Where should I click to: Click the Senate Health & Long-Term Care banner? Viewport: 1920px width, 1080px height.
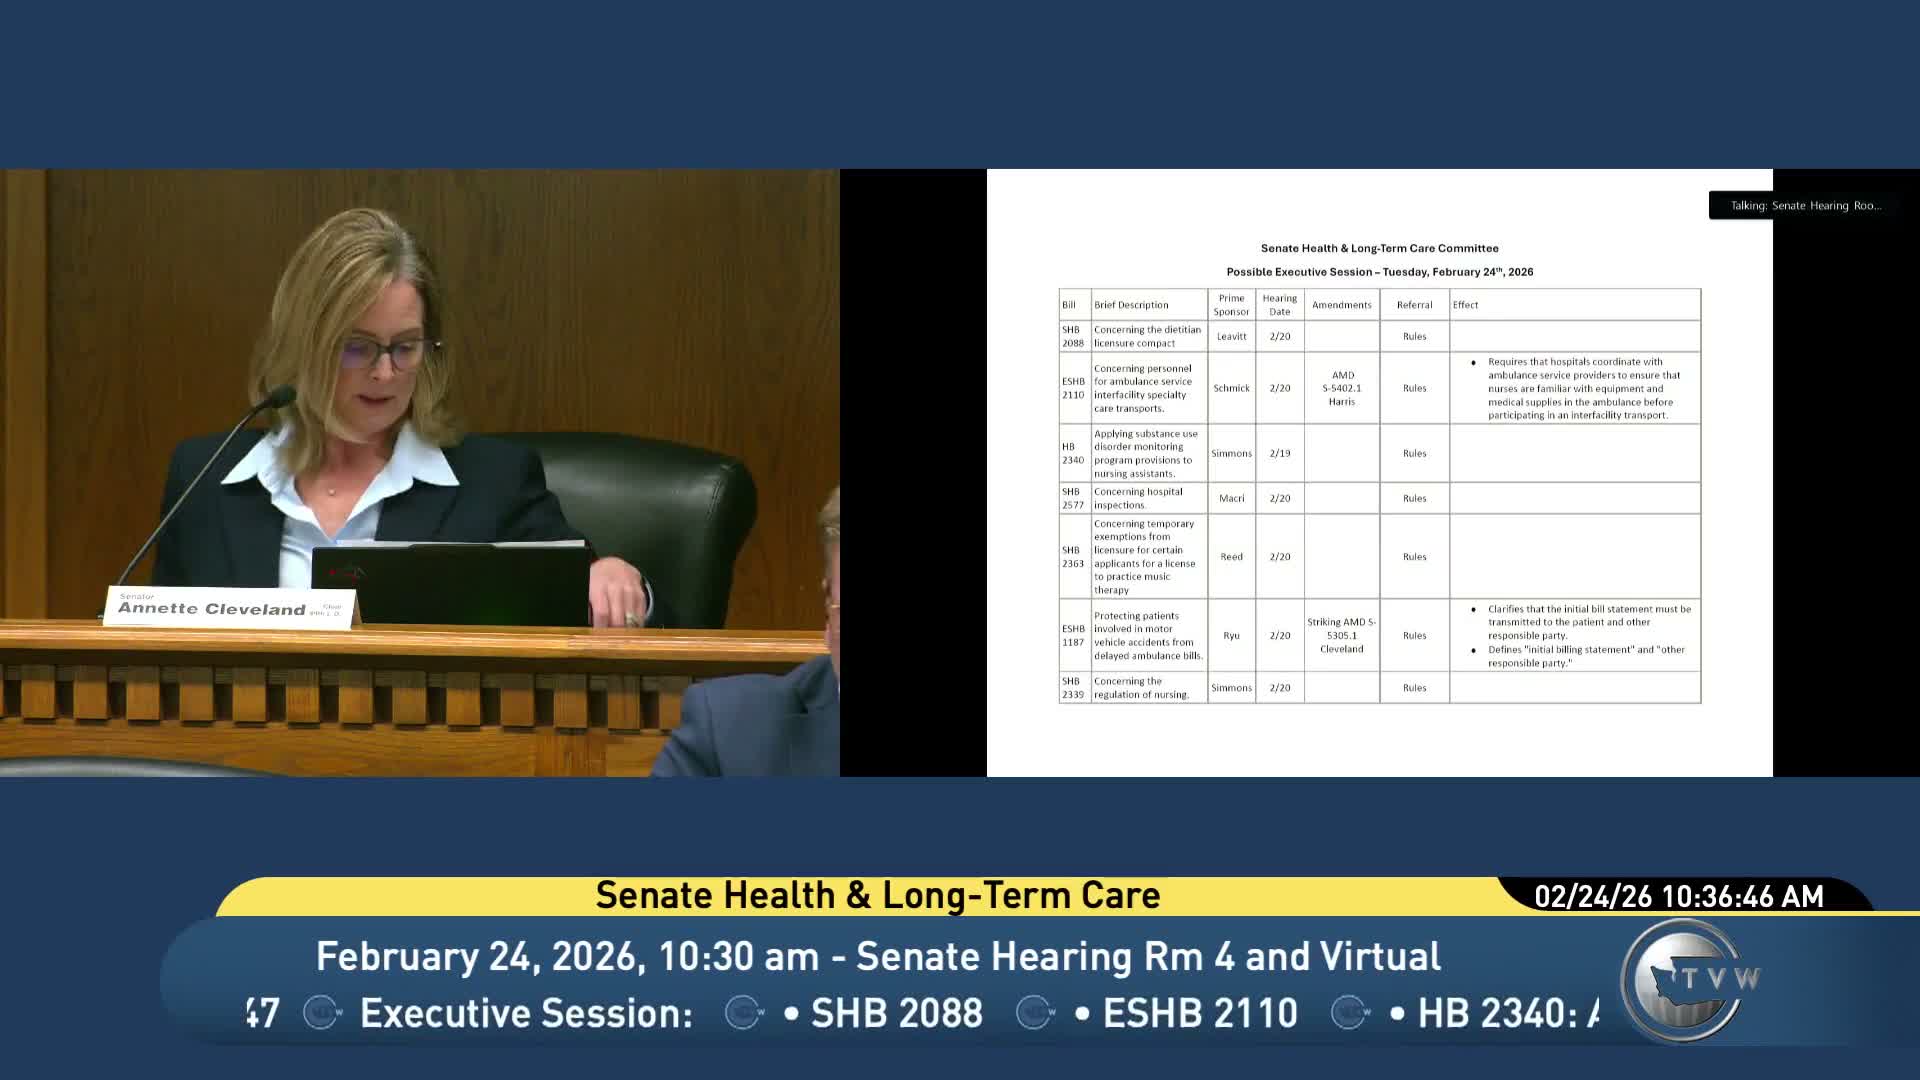tap(877, 896)
